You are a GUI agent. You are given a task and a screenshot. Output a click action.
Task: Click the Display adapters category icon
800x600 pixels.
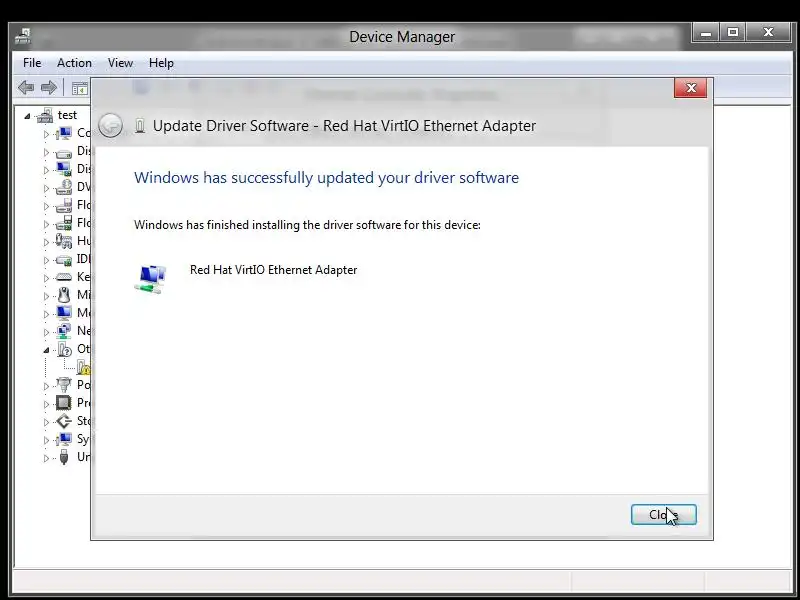[x=64, y=169]
